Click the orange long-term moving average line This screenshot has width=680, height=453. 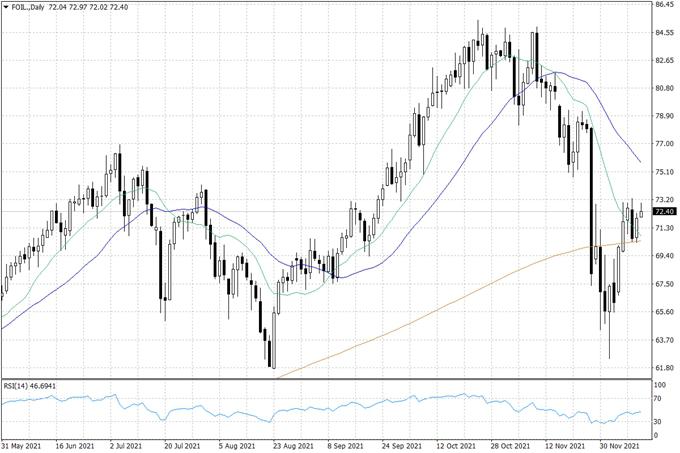coord(450,303)
